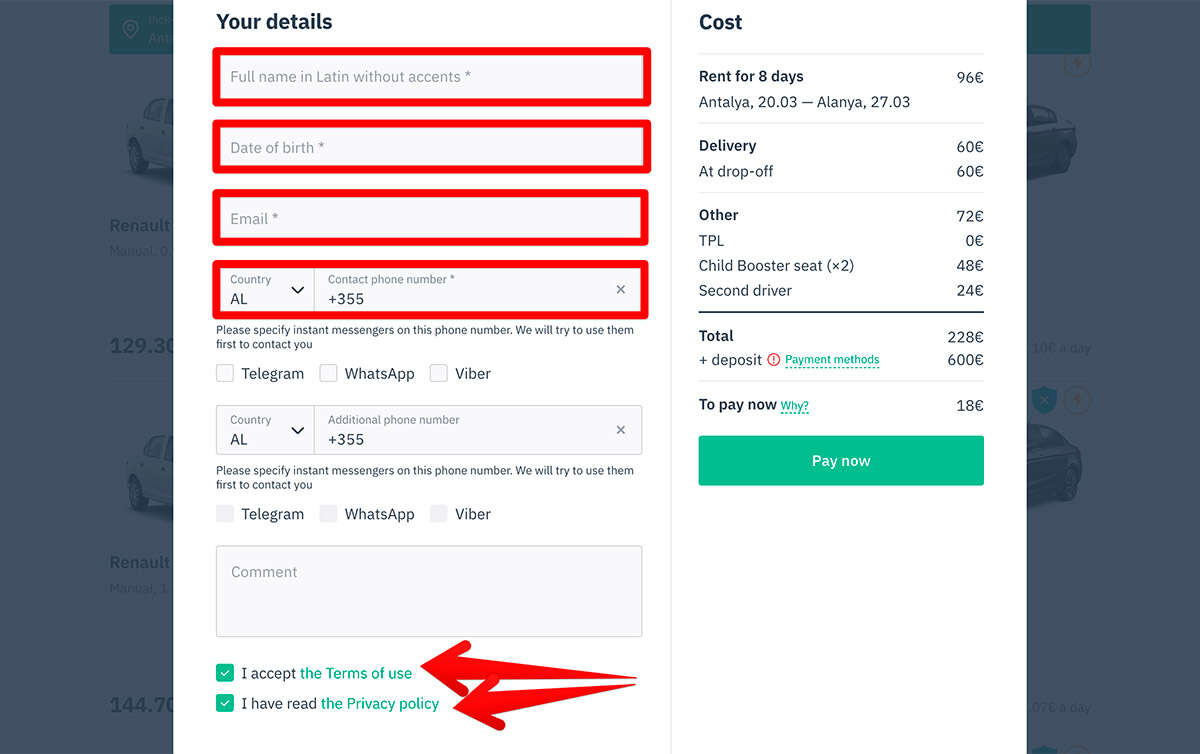Open the contact phone Country dropdown
The image size is (1200, 754).
(266, 289)
